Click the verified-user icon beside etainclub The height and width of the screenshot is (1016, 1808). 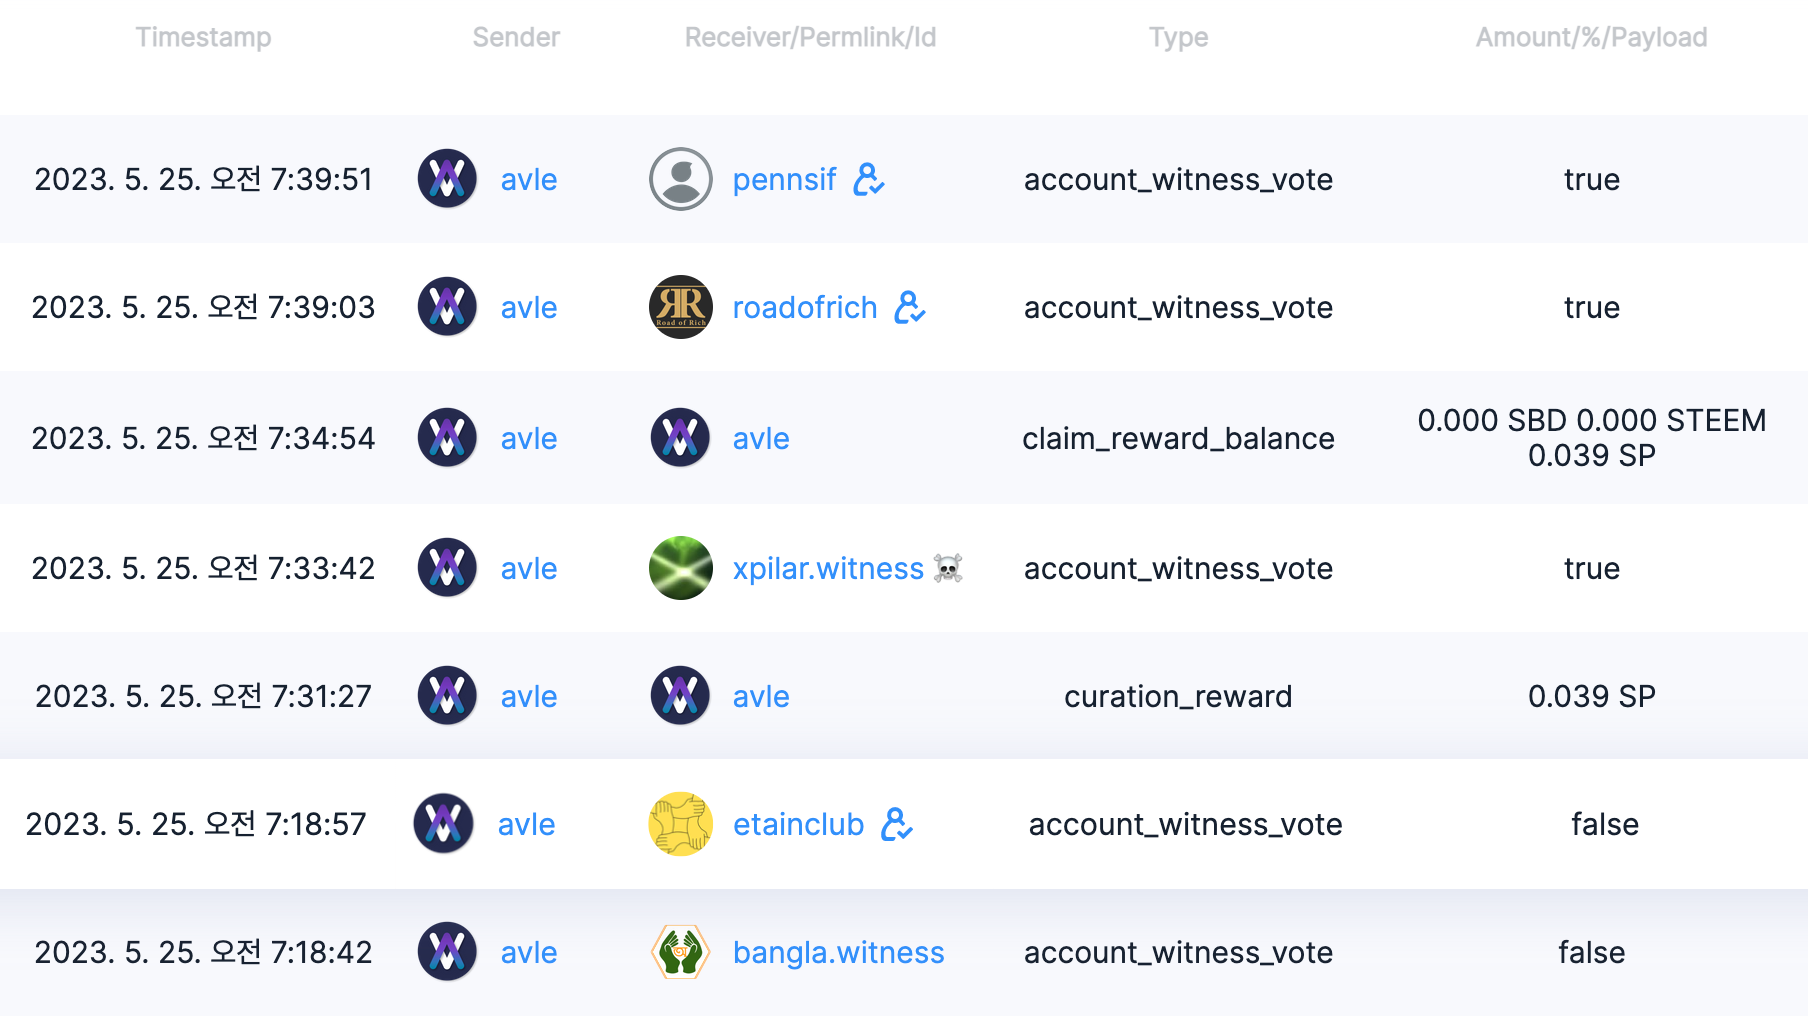click(x=896, y=825)
